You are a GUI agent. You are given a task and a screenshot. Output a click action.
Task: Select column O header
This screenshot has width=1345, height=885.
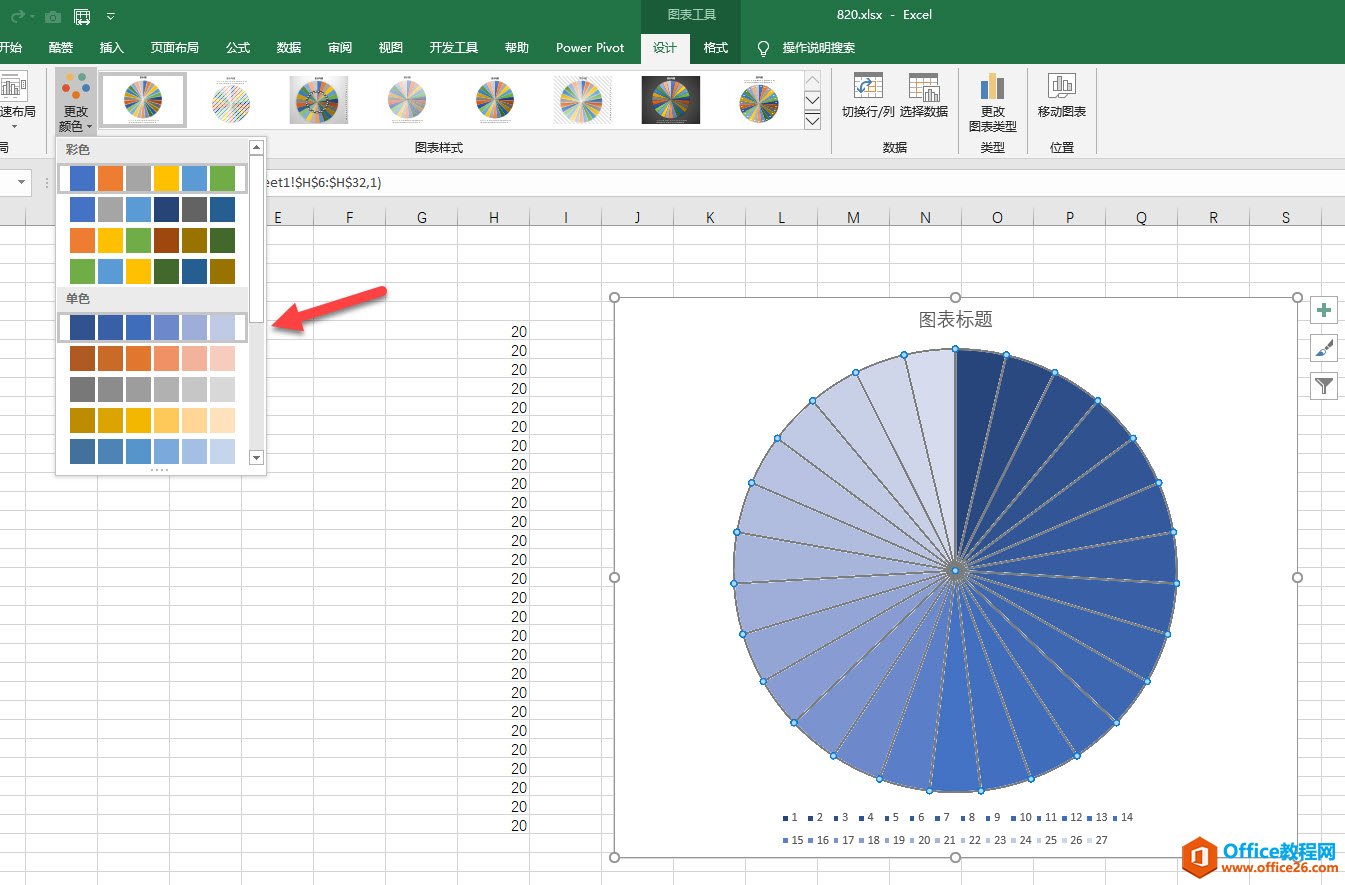(x=997, y=217)
